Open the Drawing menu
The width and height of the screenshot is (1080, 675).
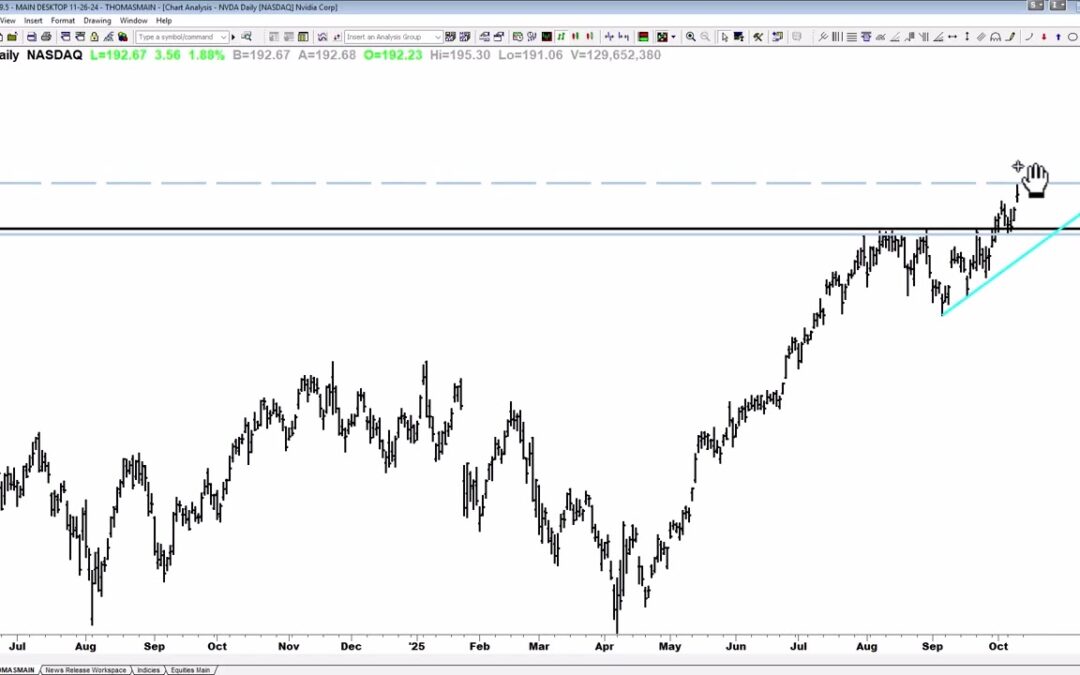point(97,20)
